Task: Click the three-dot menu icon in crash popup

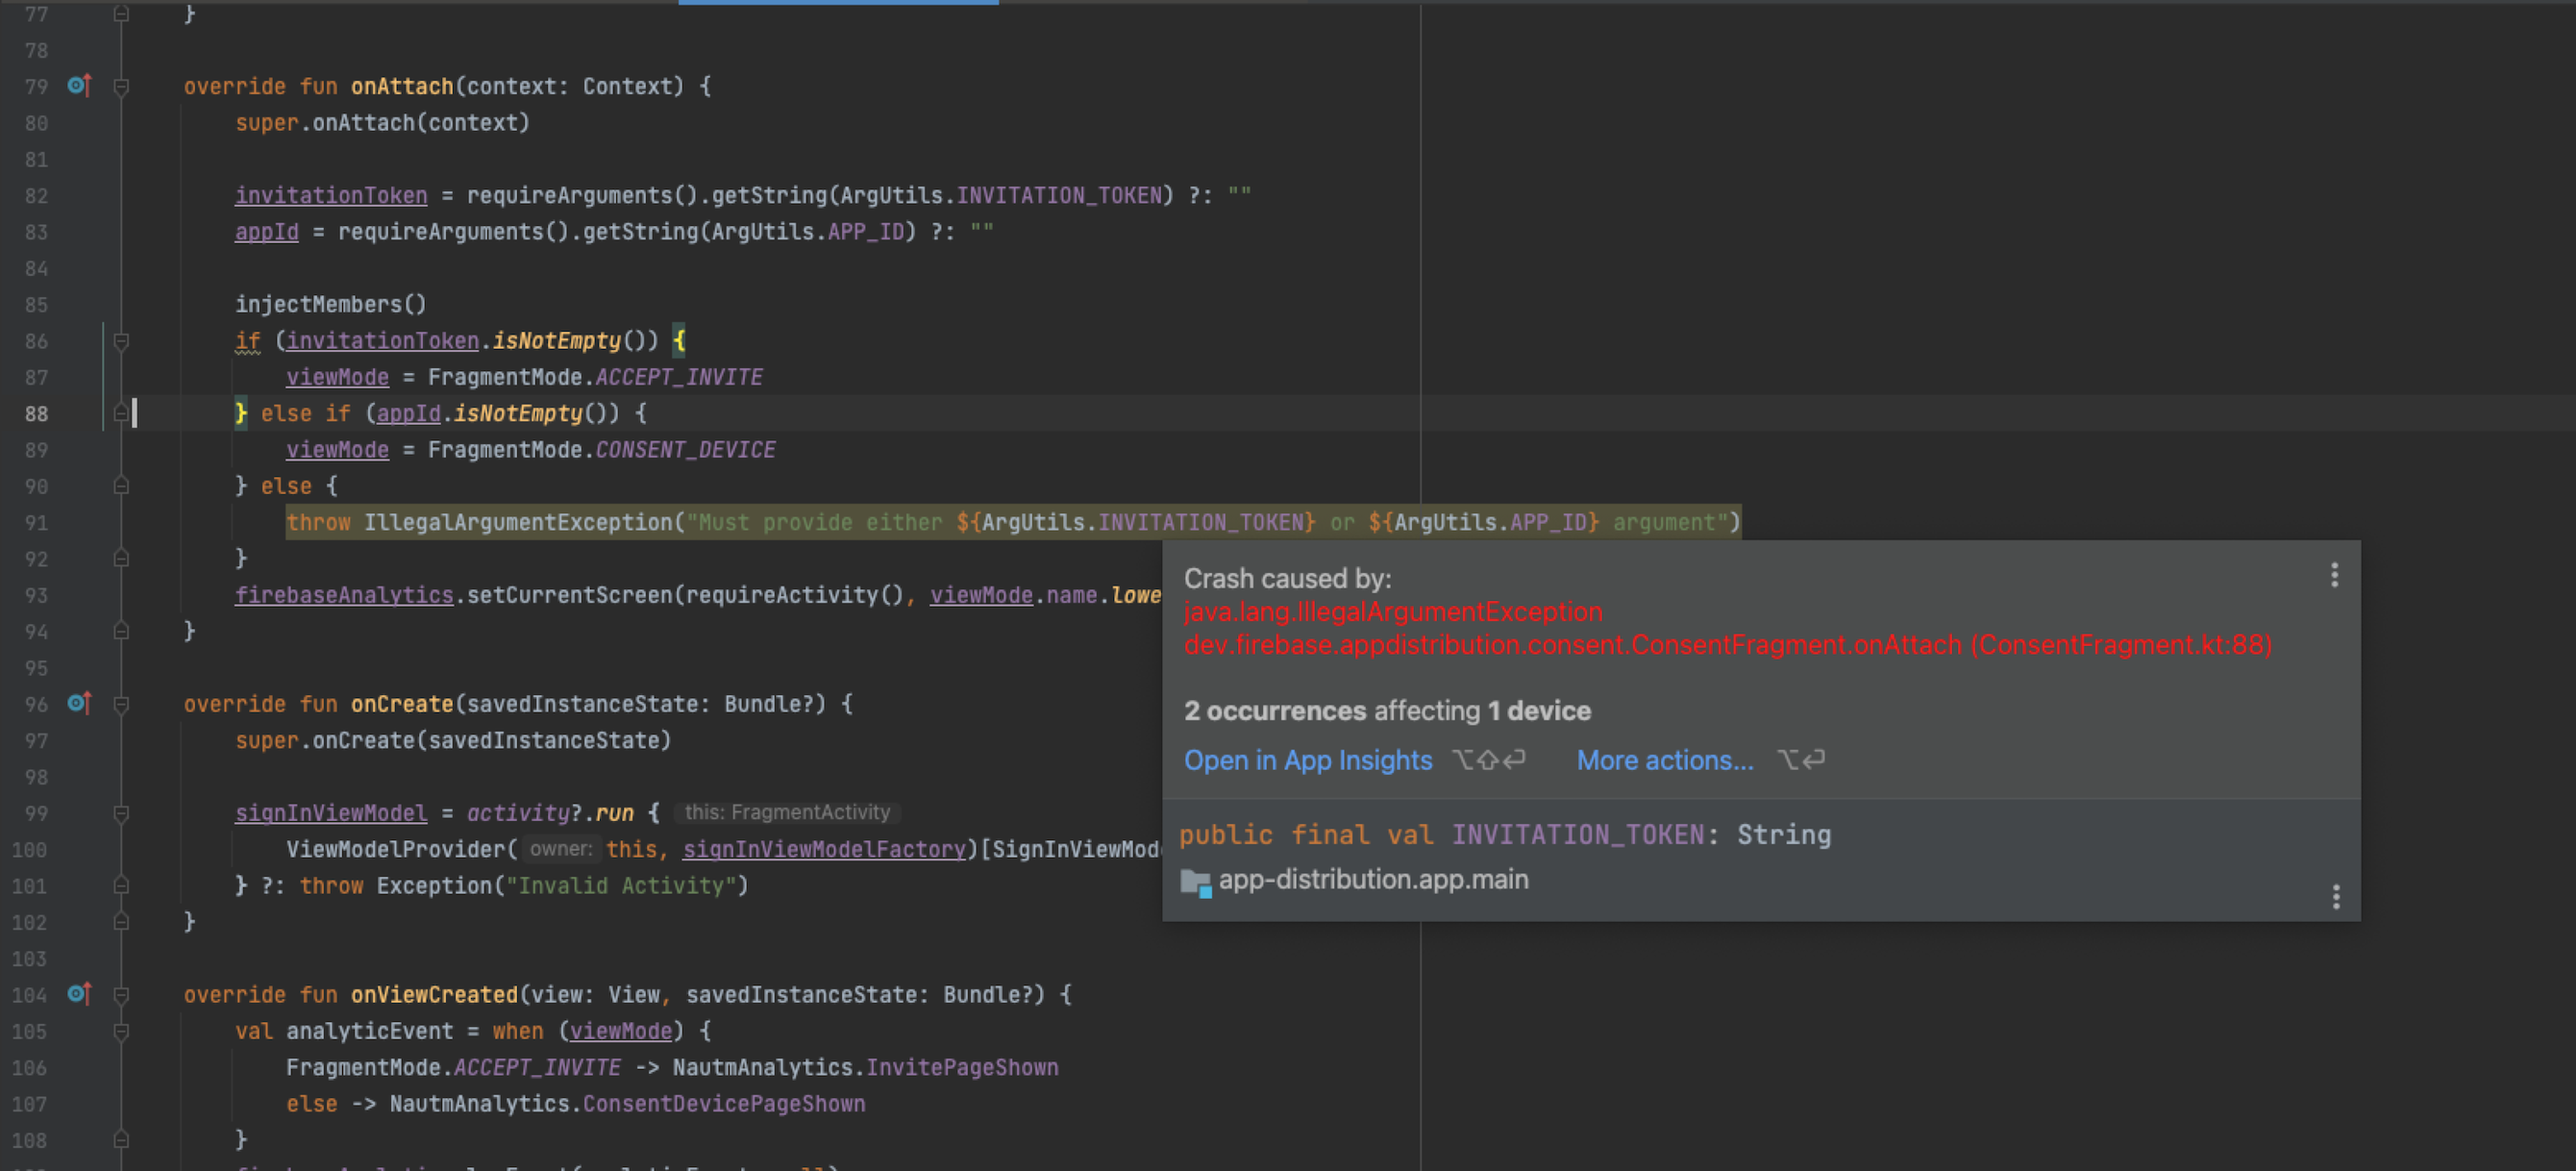Action: coord(2335,575)
